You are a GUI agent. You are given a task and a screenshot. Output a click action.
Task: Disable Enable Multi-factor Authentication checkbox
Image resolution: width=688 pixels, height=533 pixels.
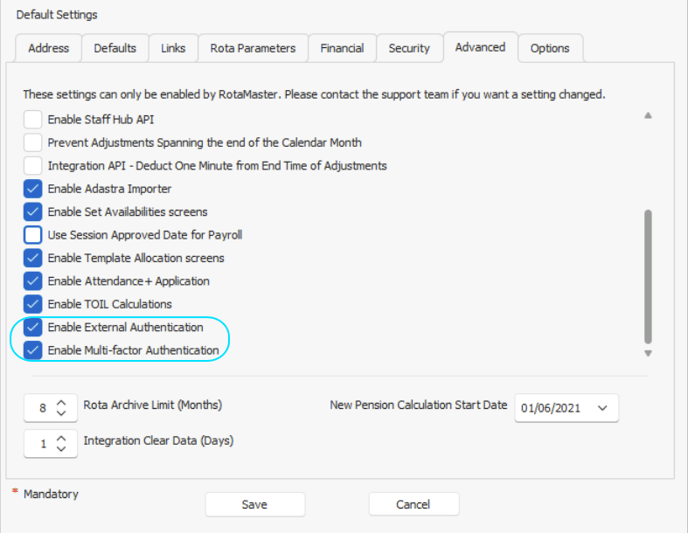(x=33, y=350)
